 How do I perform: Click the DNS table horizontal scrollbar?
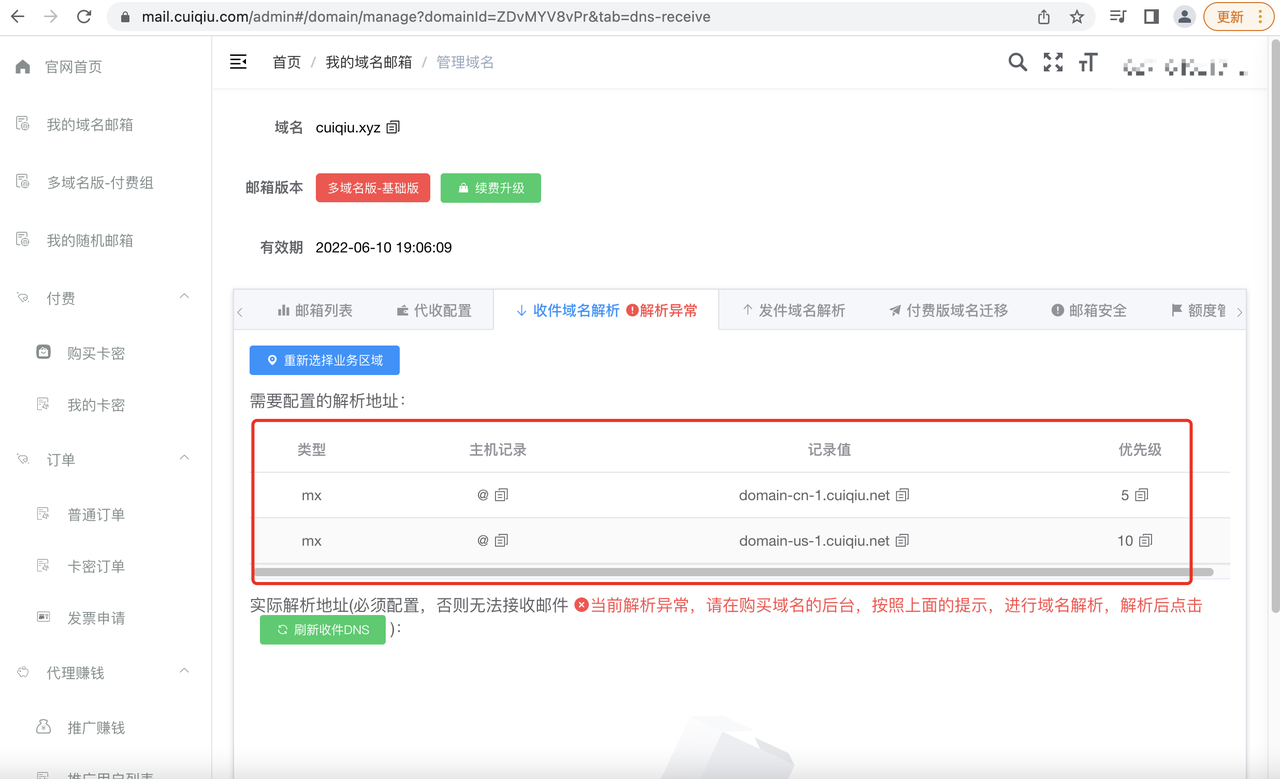[x=734, y=572]
